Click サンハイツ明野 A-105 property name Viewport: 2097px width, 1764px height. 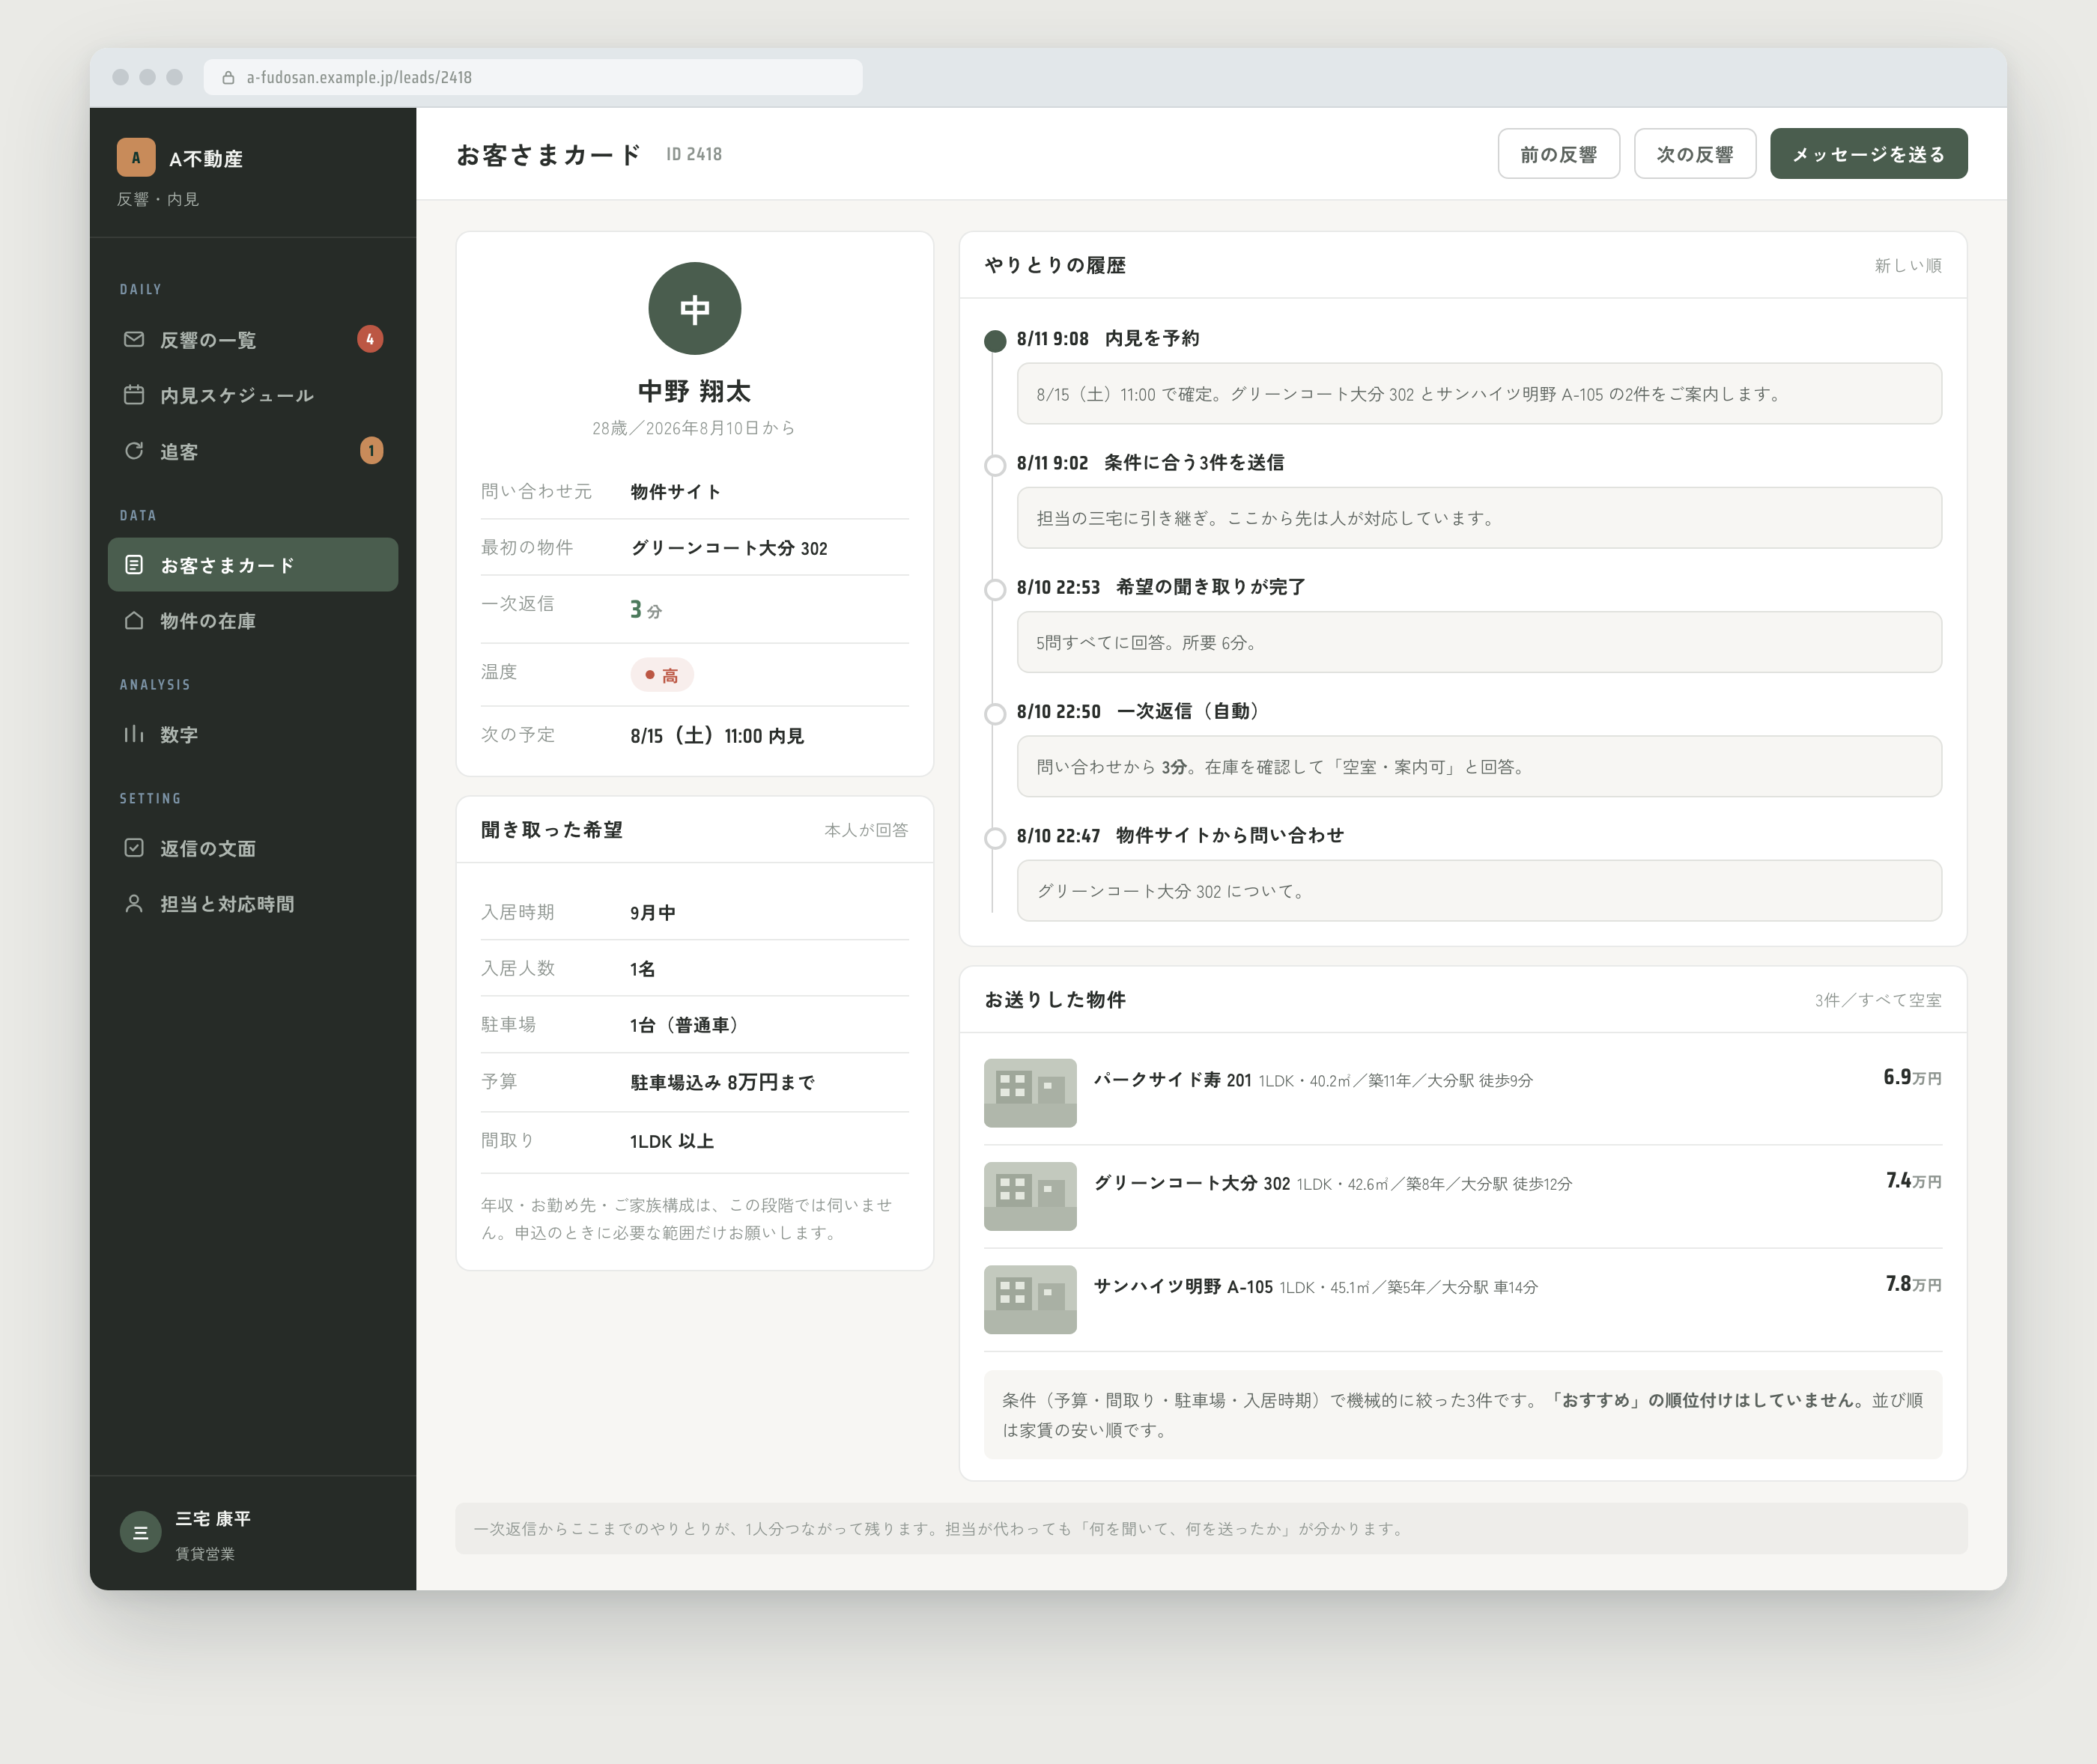(x=1183, y=1286)
